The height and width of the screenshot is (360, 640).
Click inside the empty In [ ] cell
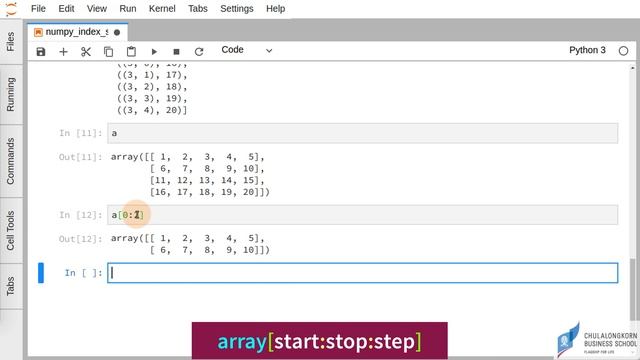pyautogui.click(x=362, y=273)
